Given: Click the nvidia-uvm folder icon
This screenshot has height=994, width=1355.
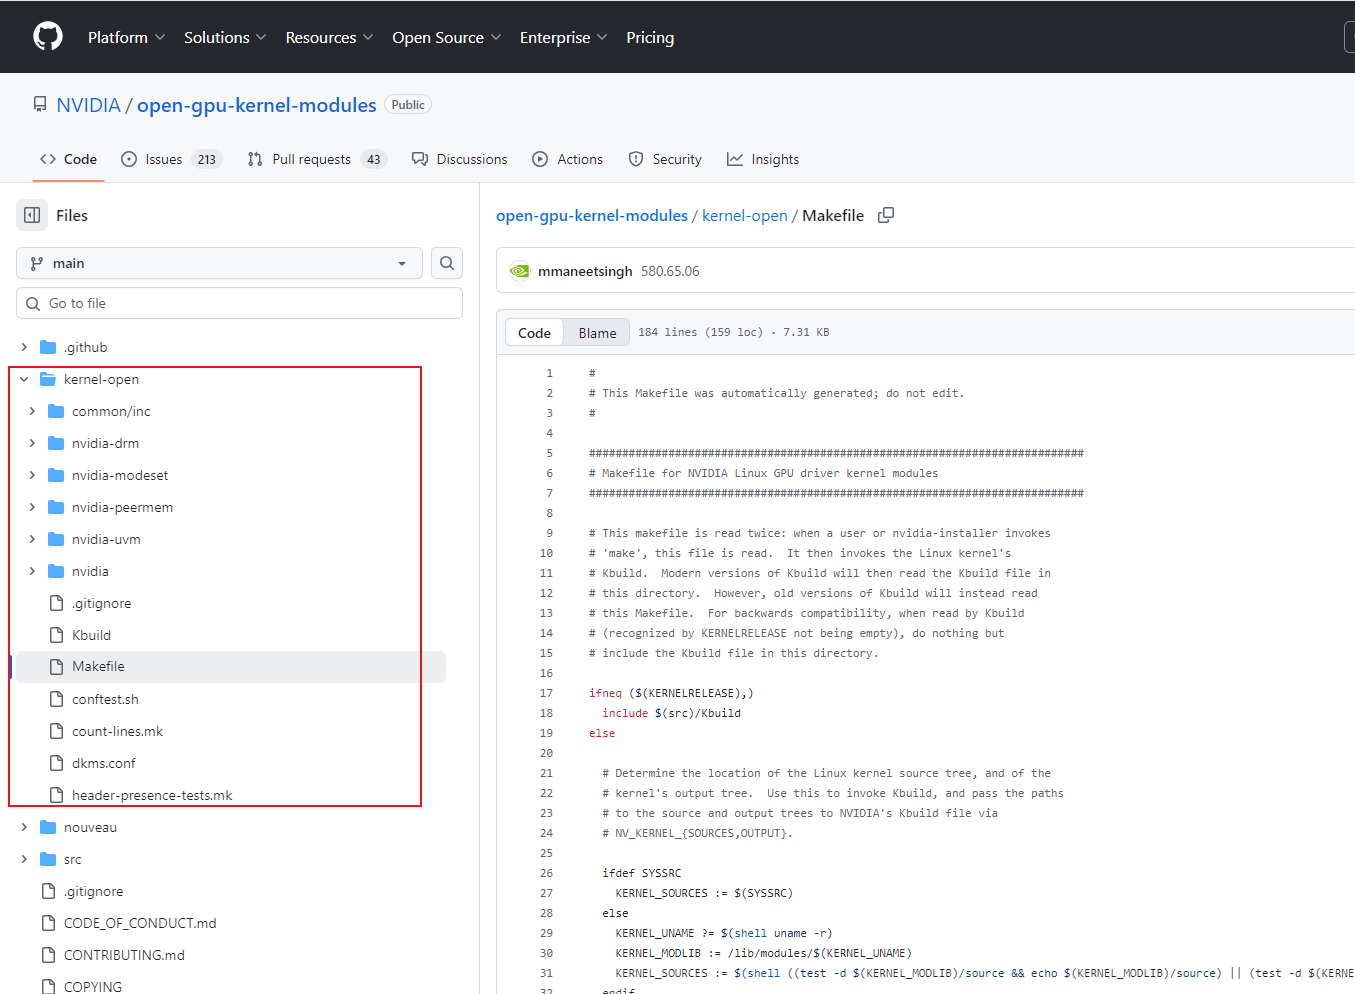Looking at the screenshot, I should 56,539.
